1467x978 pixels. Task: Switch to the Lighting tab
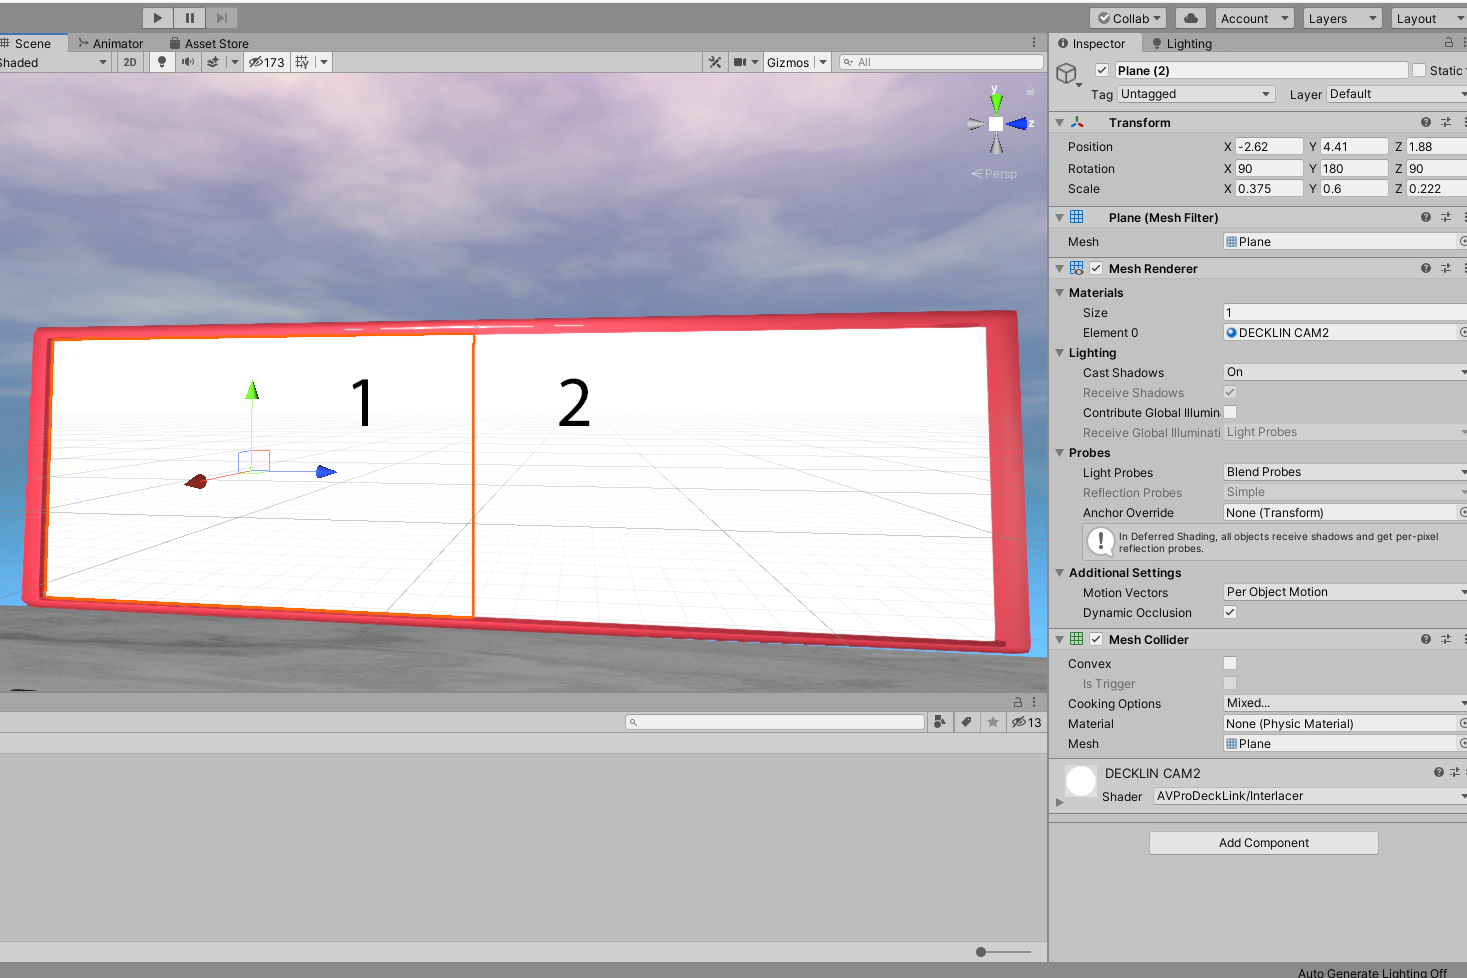click(1182, 43)
